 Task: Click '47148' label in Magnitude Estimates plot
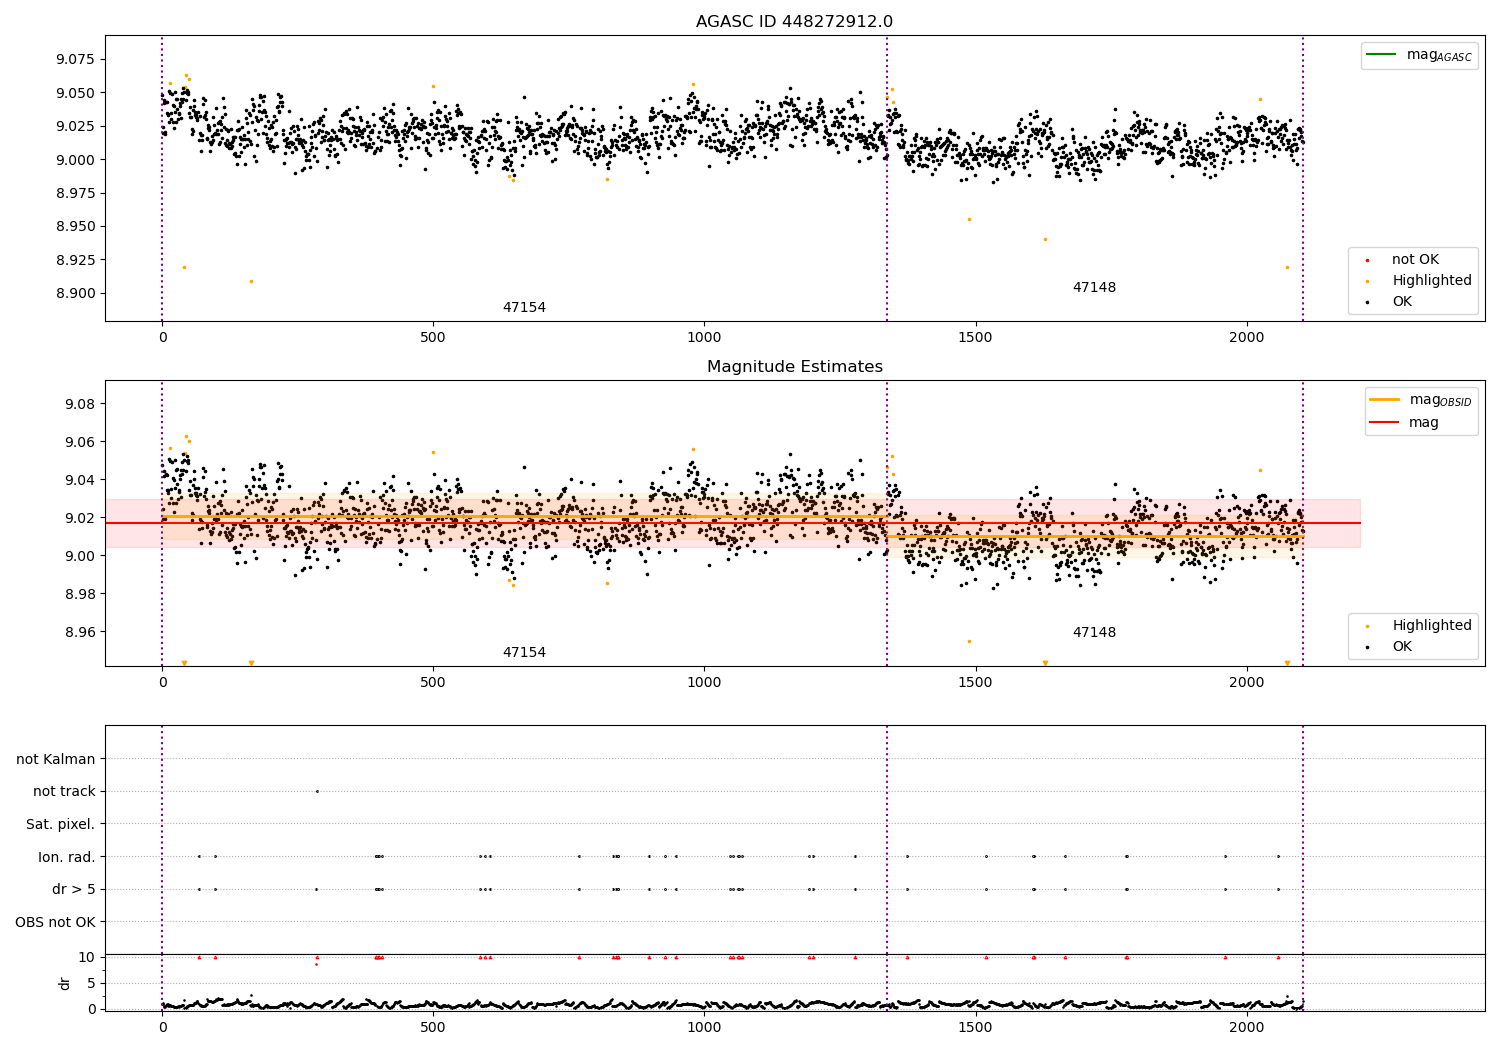(1094, 633)
